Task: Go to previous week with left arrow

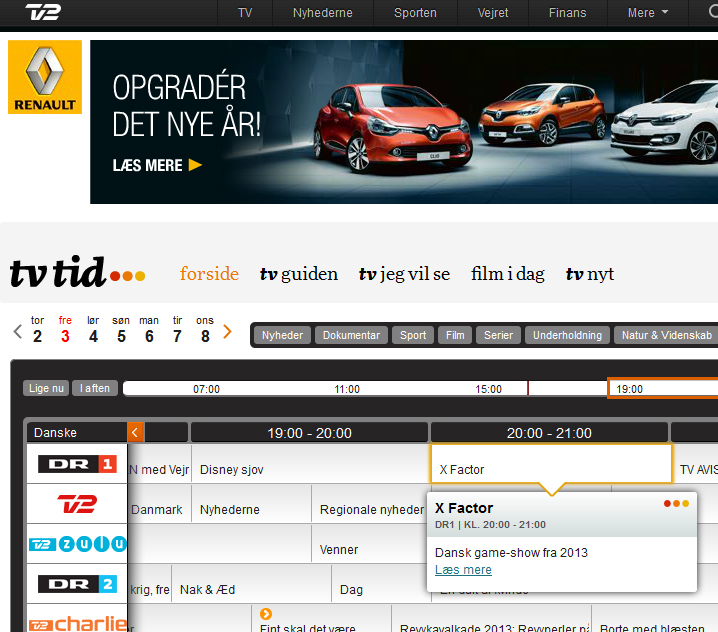Action: (x=18, y=331)
